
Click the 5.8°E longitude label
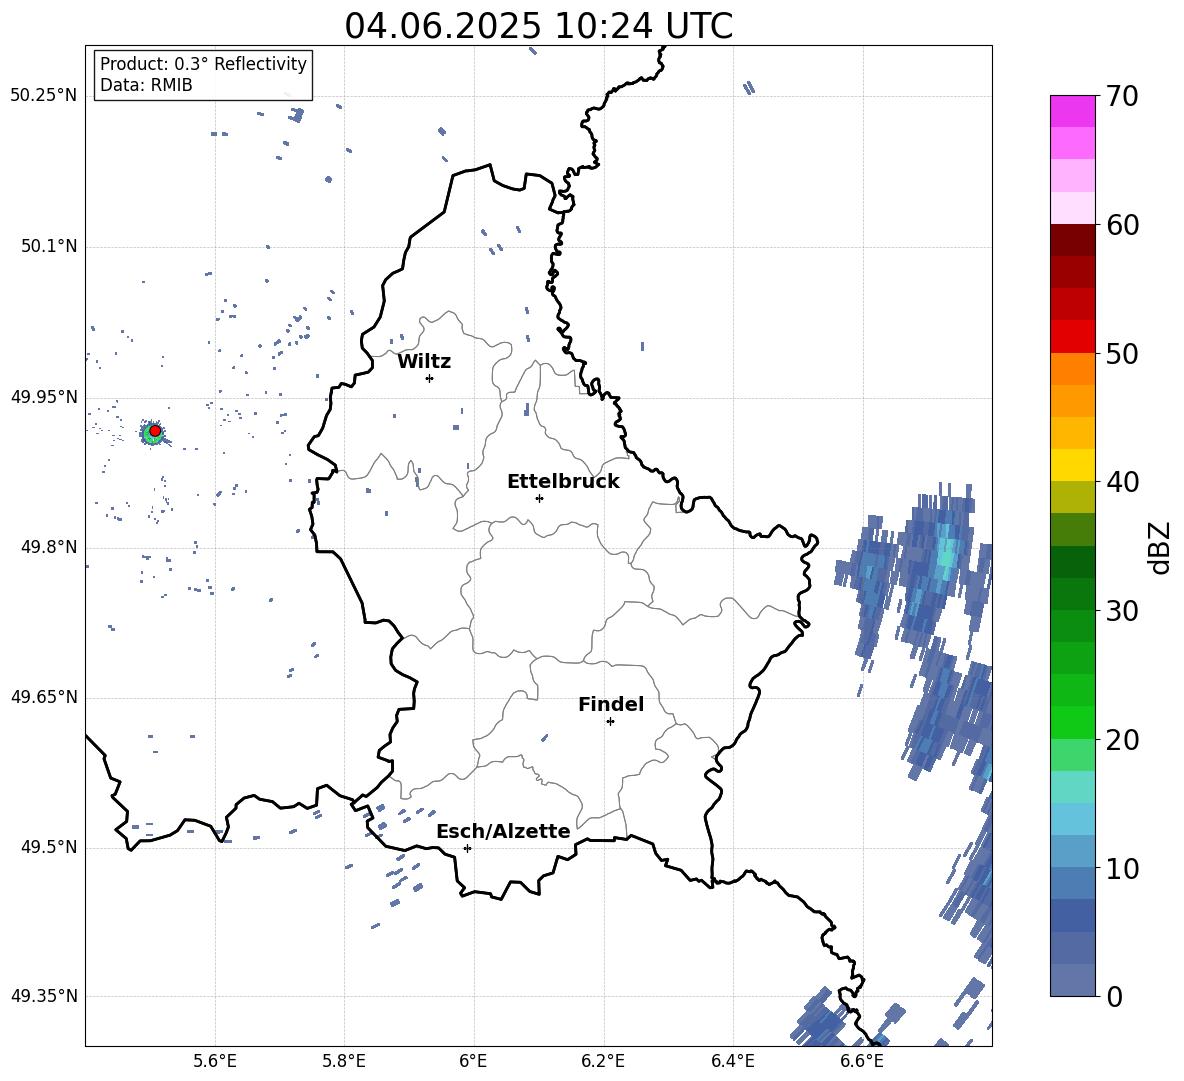(344, 1062)
